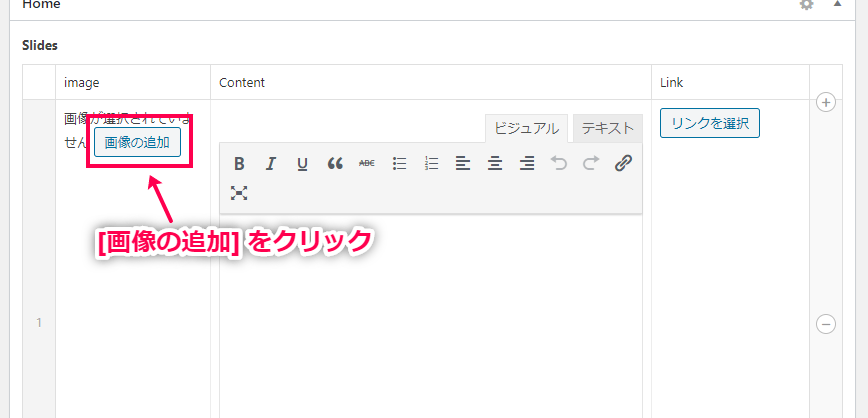Click the Slides field label
This screenshot has height=418, width=868.
[x=40, y=46]
